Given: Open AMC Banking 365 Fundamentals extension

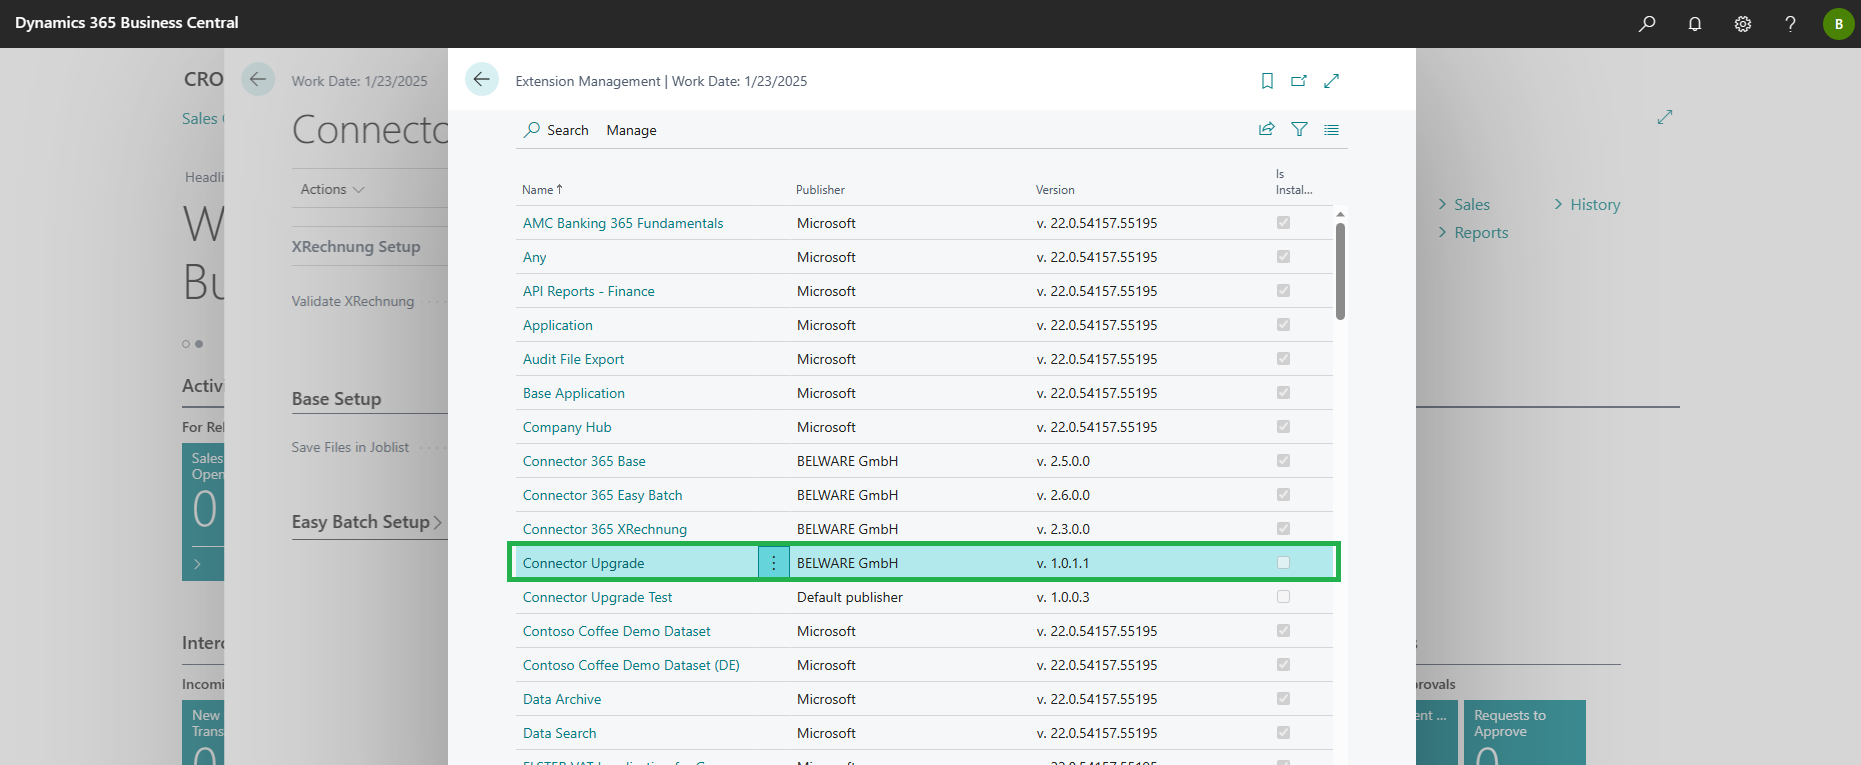Looking at the screenshot, I should tap(623, 223).
